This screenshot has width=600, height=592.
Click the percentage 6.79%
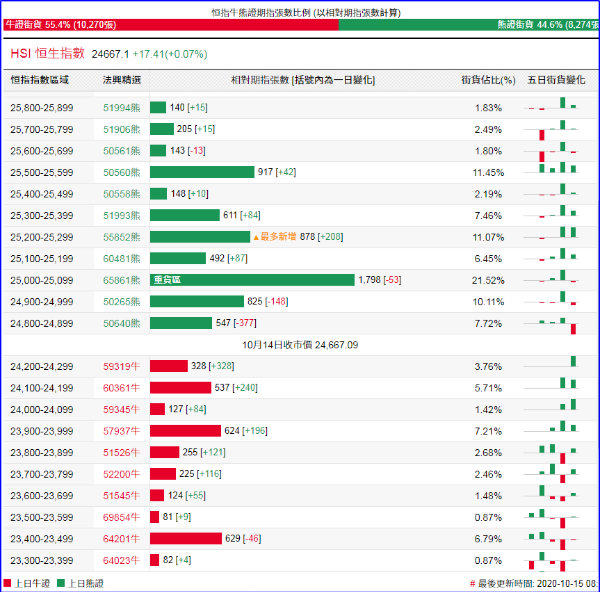pyautogui.click(x=488, y=539)
